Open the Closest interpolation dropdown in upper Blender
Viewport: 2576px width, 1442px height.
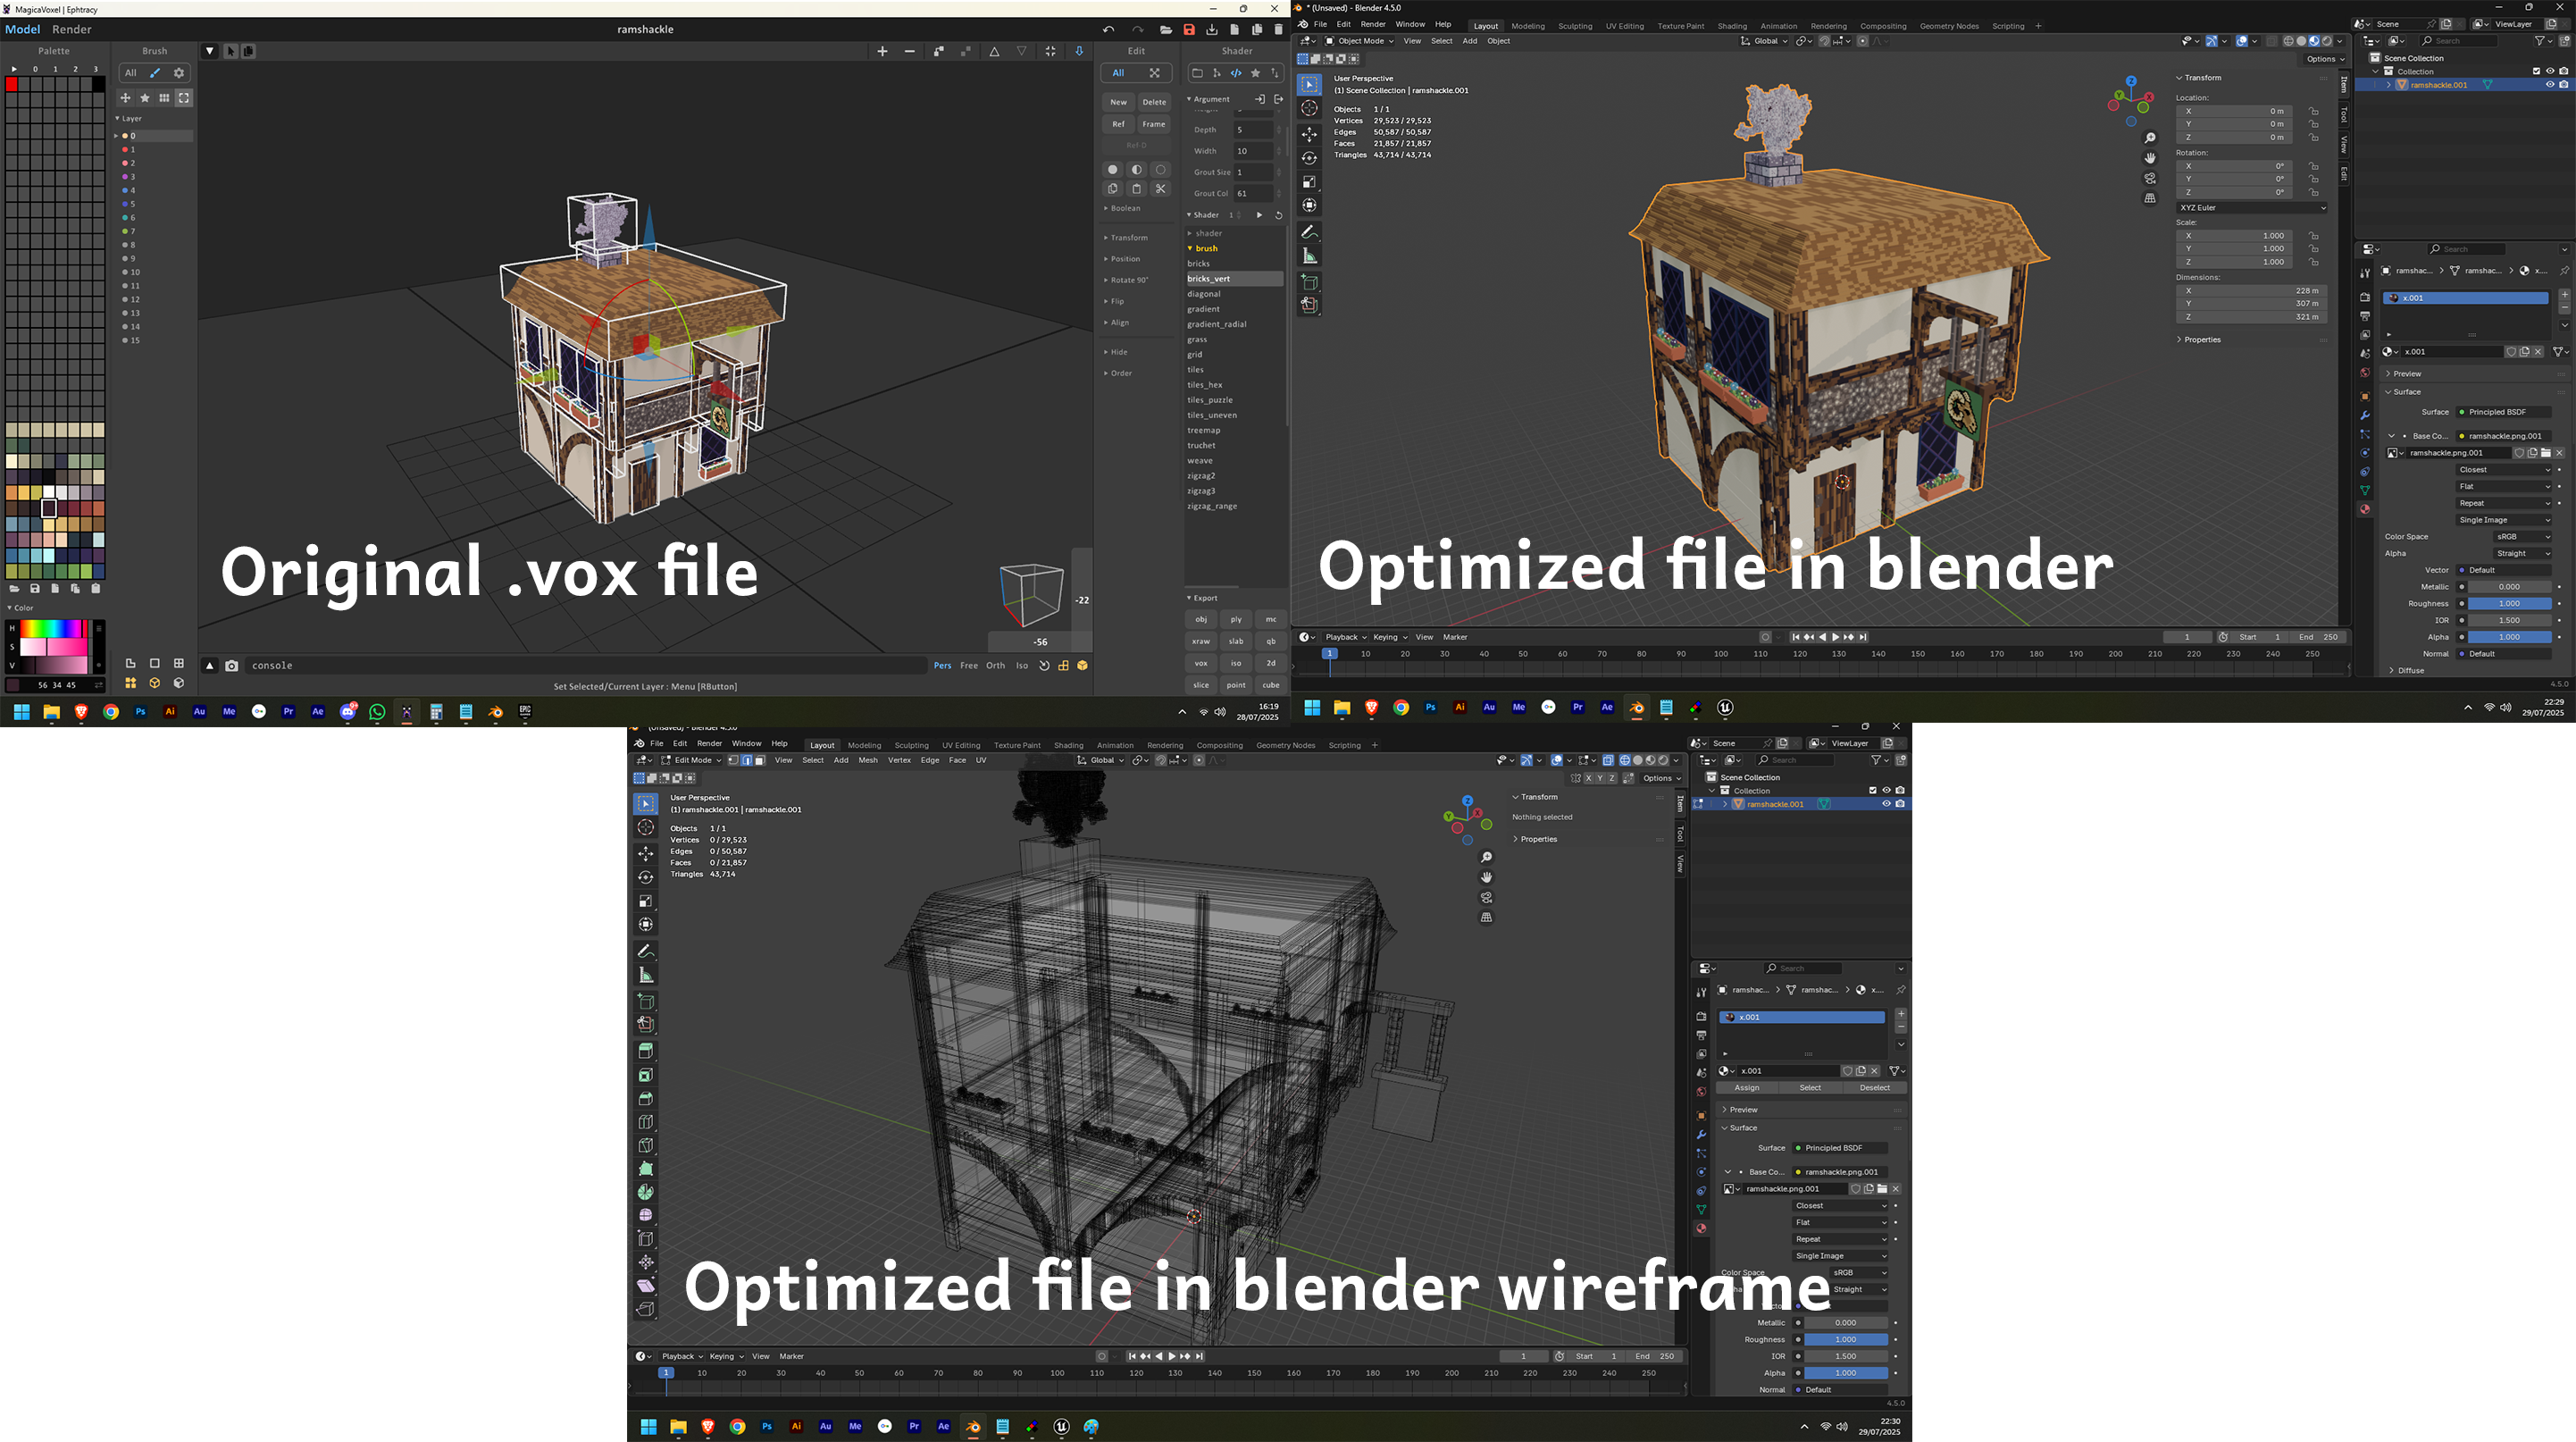tap(2504, 470)
